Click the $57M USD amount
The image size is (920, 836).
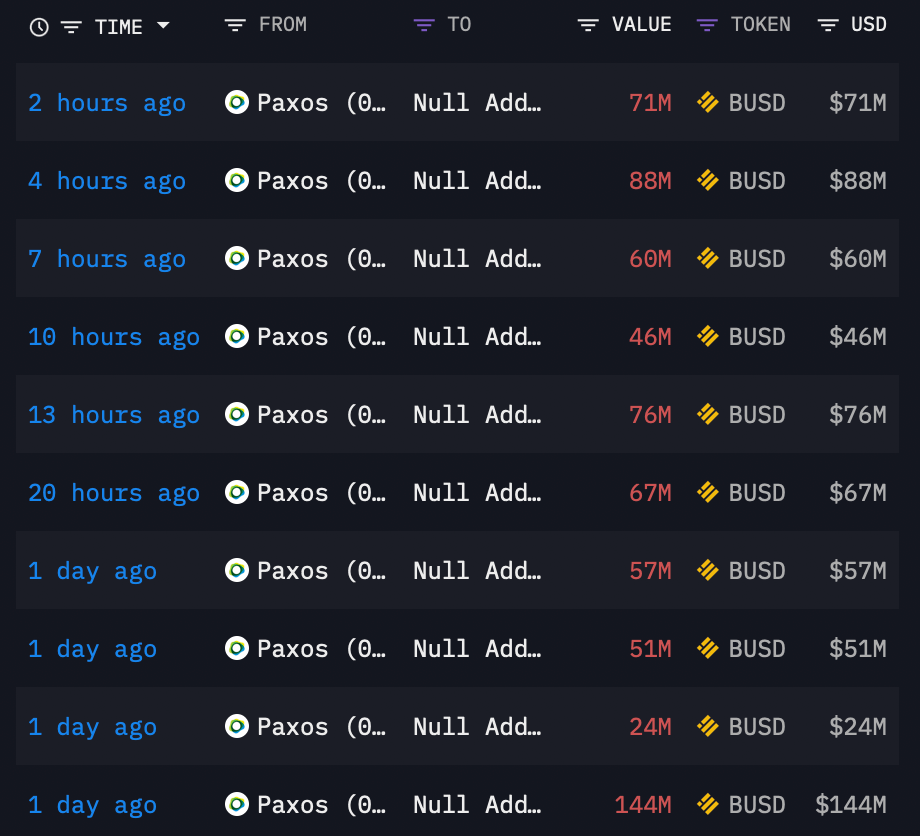tap(858, 571)
